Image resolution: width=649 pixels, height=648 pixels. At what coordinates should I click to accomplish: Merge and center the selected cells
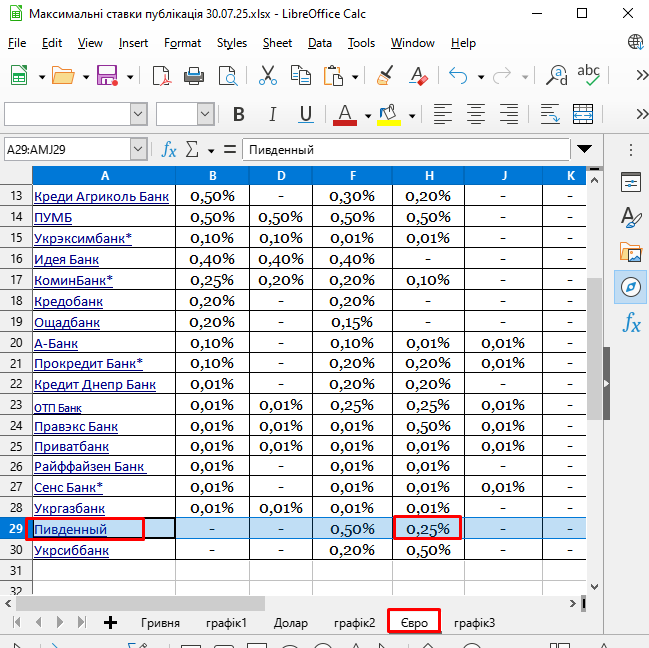coord(583,114)
